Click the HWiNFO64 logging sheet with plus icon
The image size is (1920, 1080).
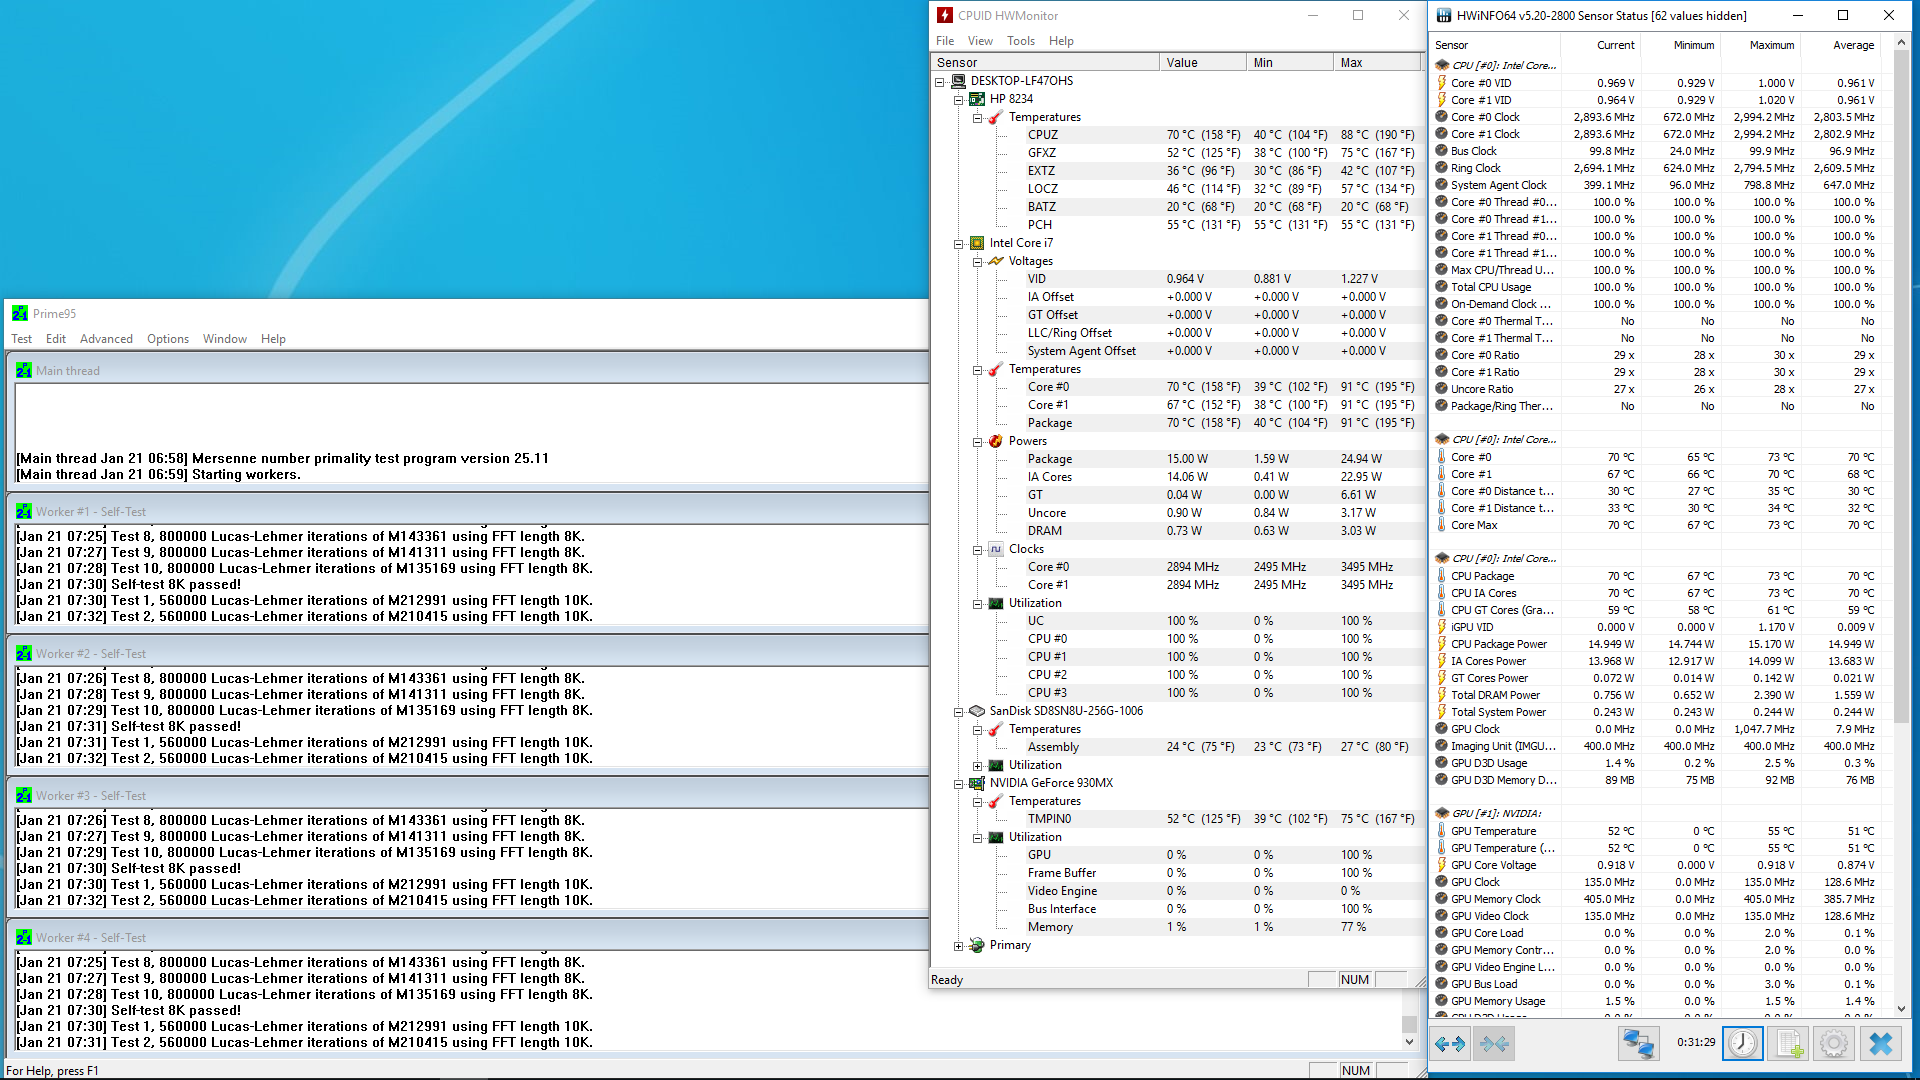[x=1789, y=1044]
